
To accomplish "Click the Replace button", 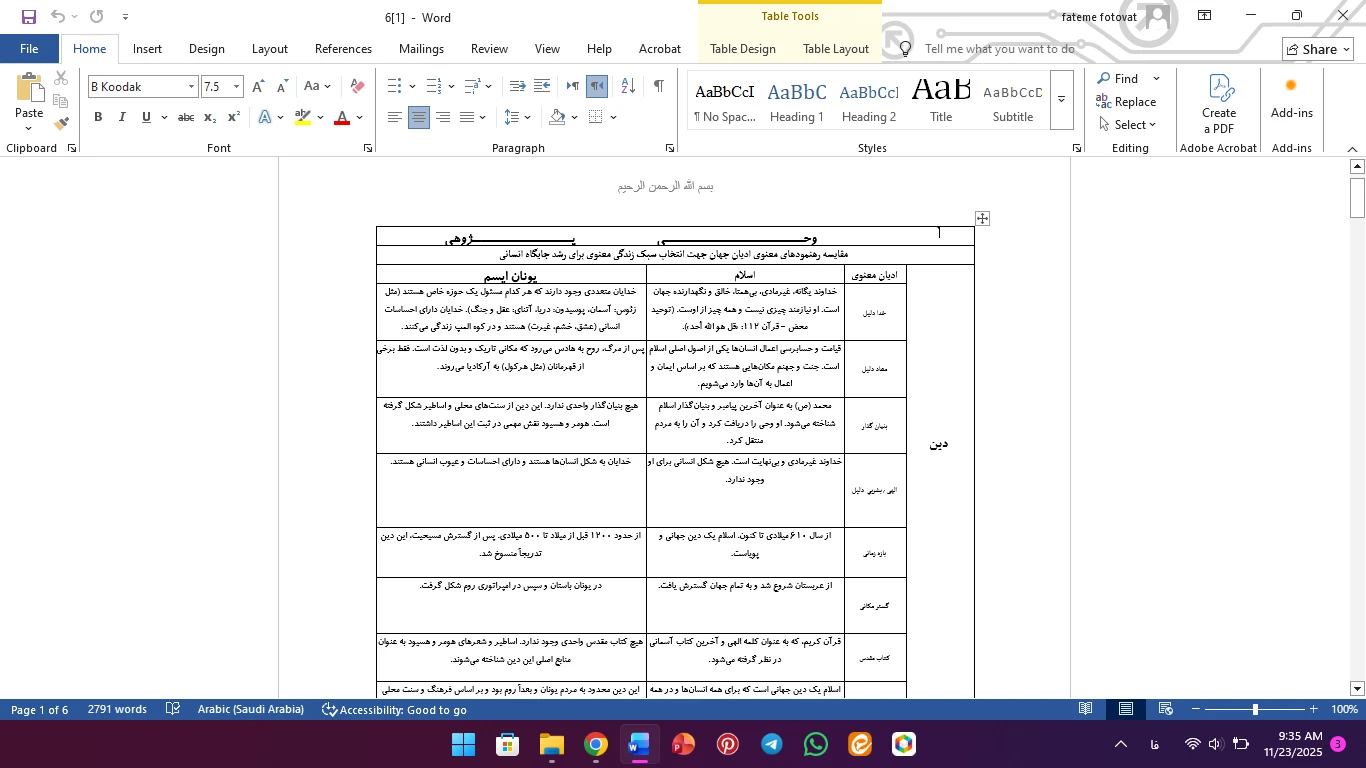I will coord(1126,102).
